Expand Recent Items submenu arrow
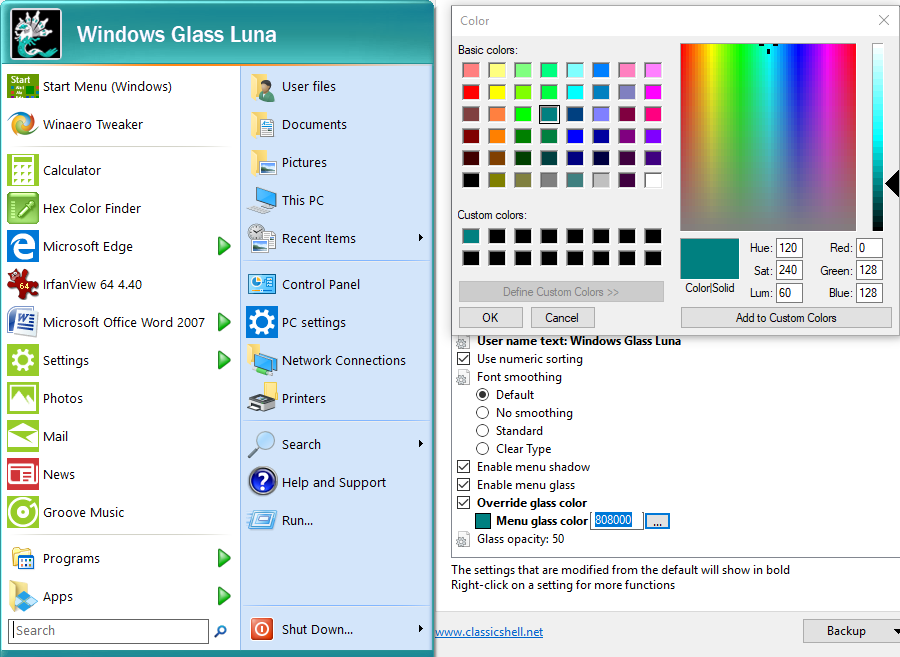 coord(421,238)
